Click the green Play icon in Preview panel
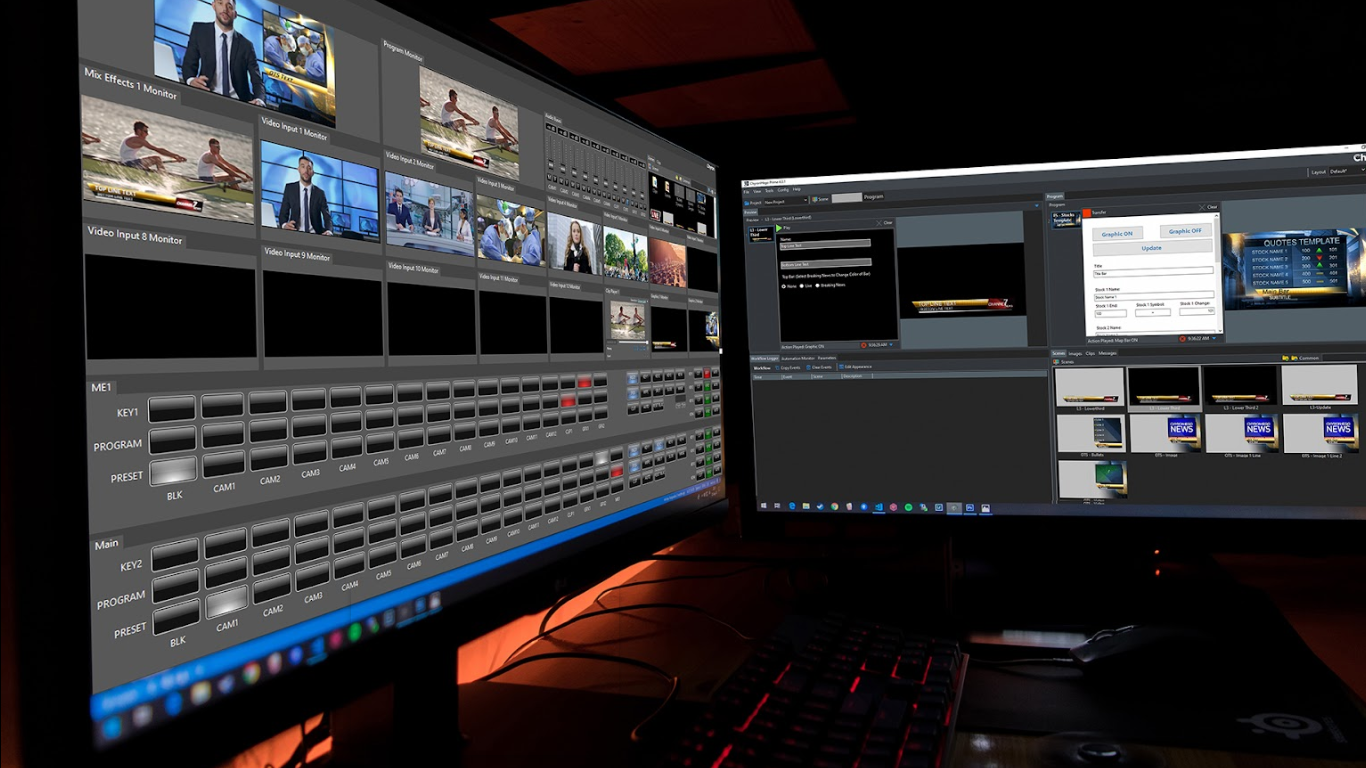This screenshot has height=768, width=1366. (x=779, y=228)
